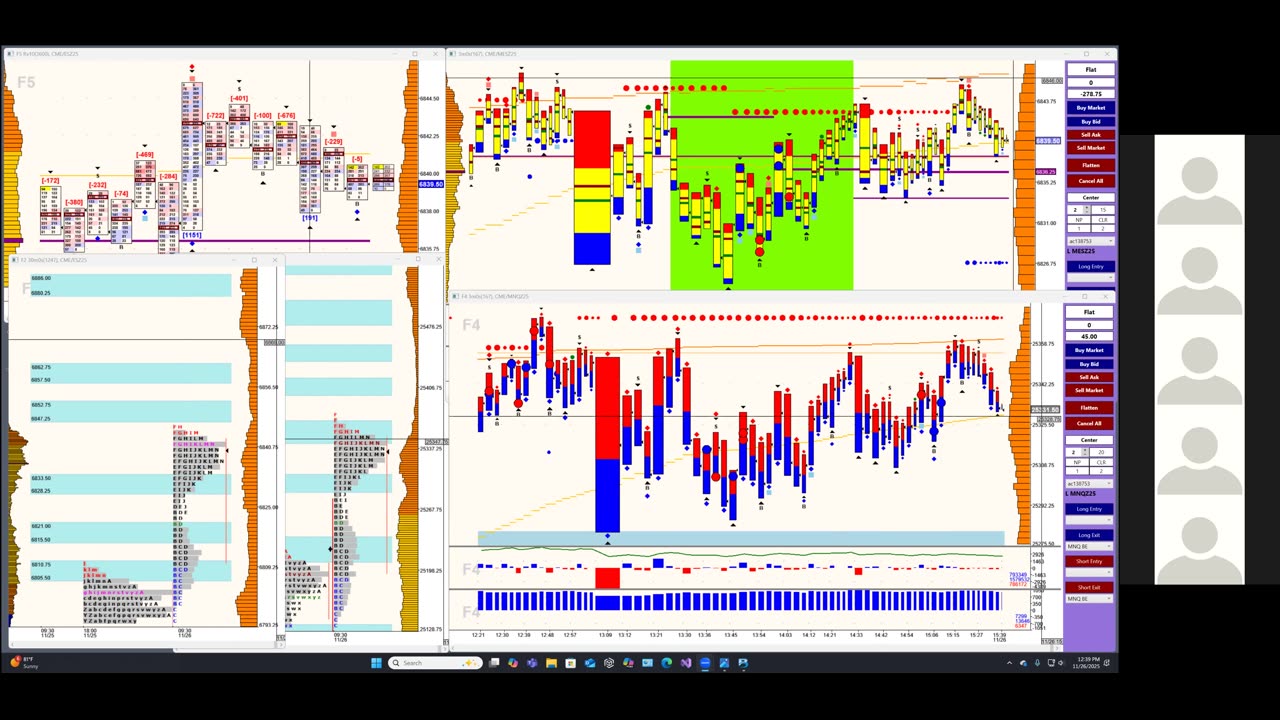Click Buy Bid in the MESZ25 trade panel

pyautogui.click(x=1091, y=122)
